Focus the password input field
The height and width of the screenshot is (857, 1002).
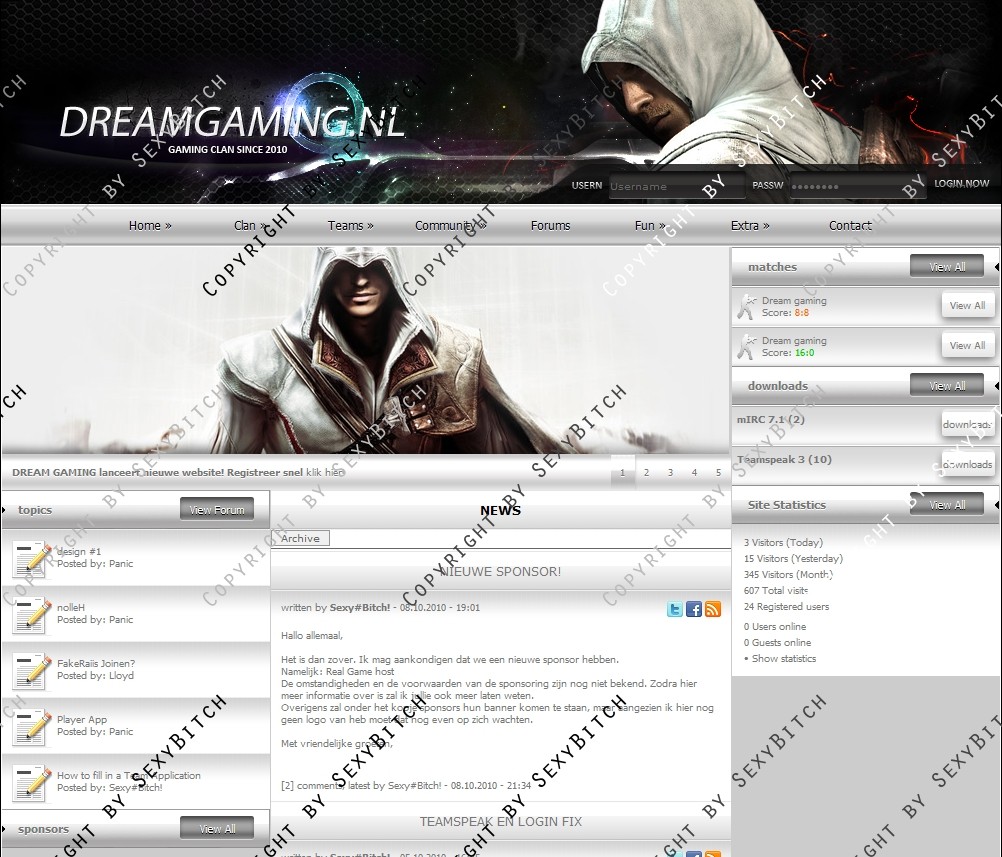[x=858, y=186]
